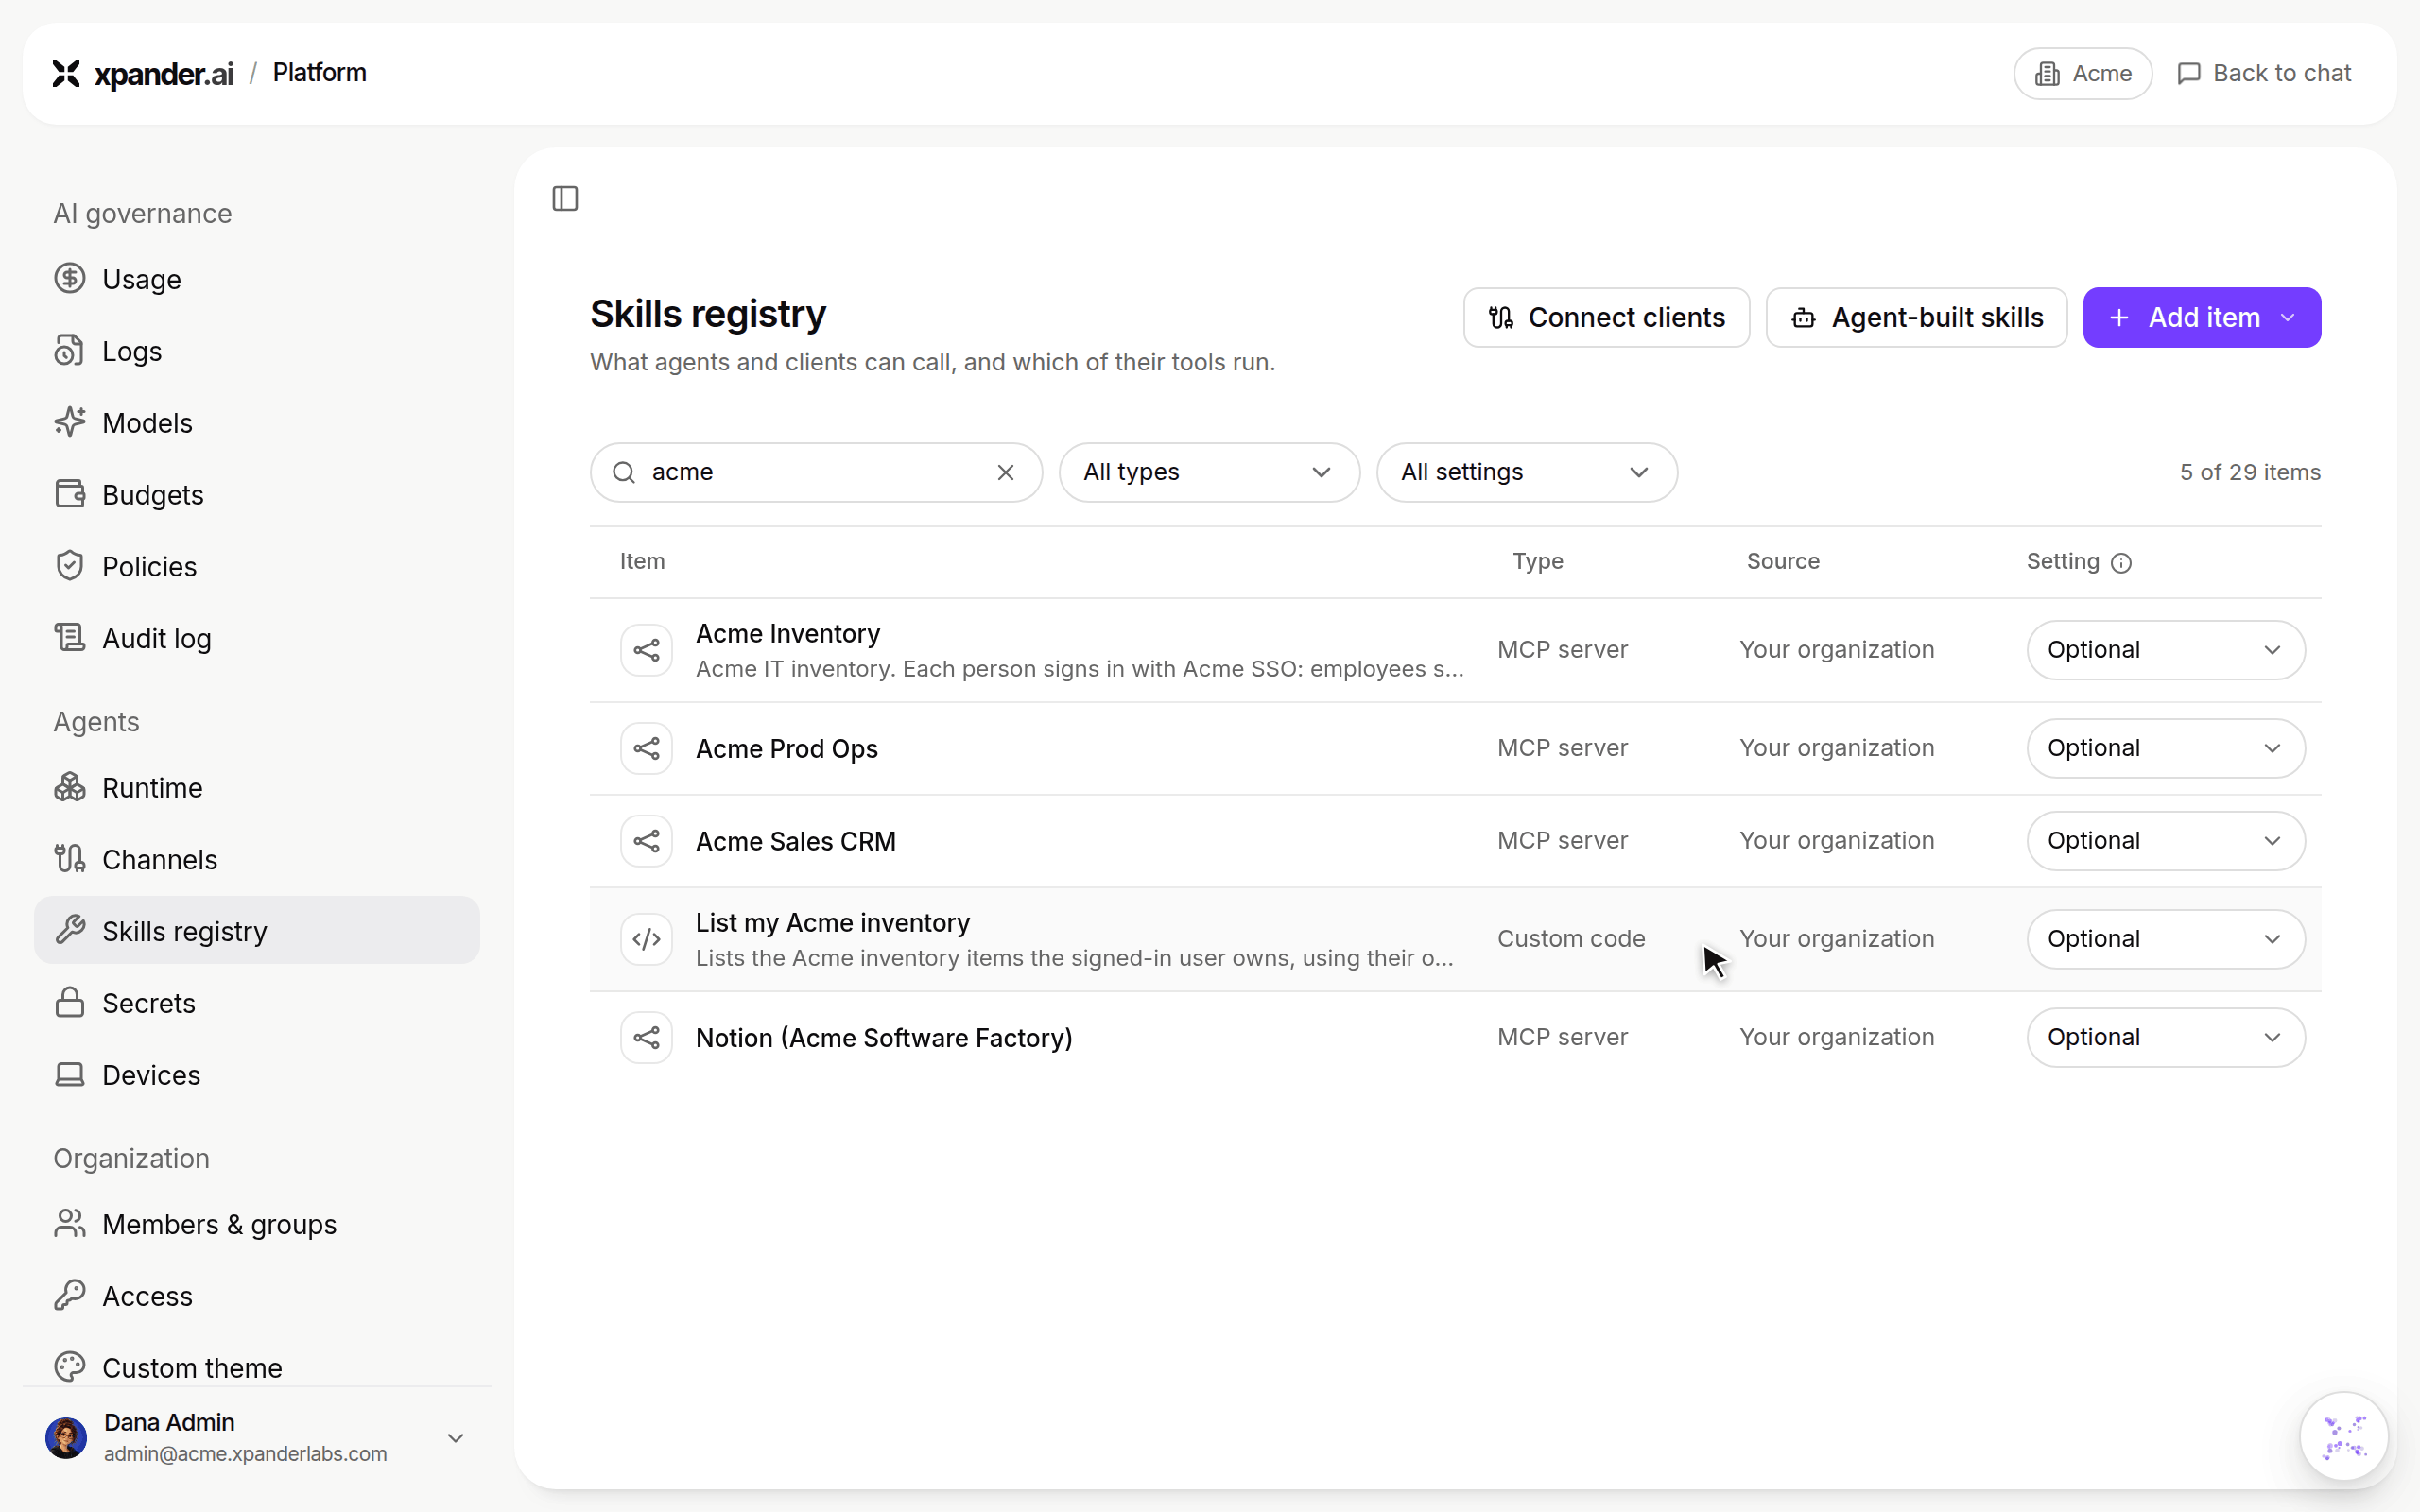This screenshot has width=2420, height=1512.
Task: Navigate to Policies
Action: click(257, 566)
